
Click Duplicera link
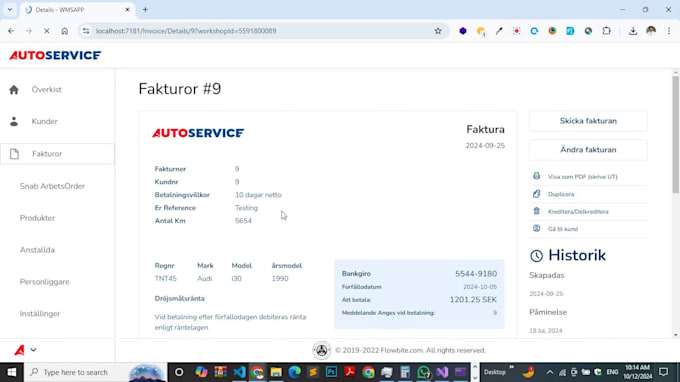tap(561, 194)
